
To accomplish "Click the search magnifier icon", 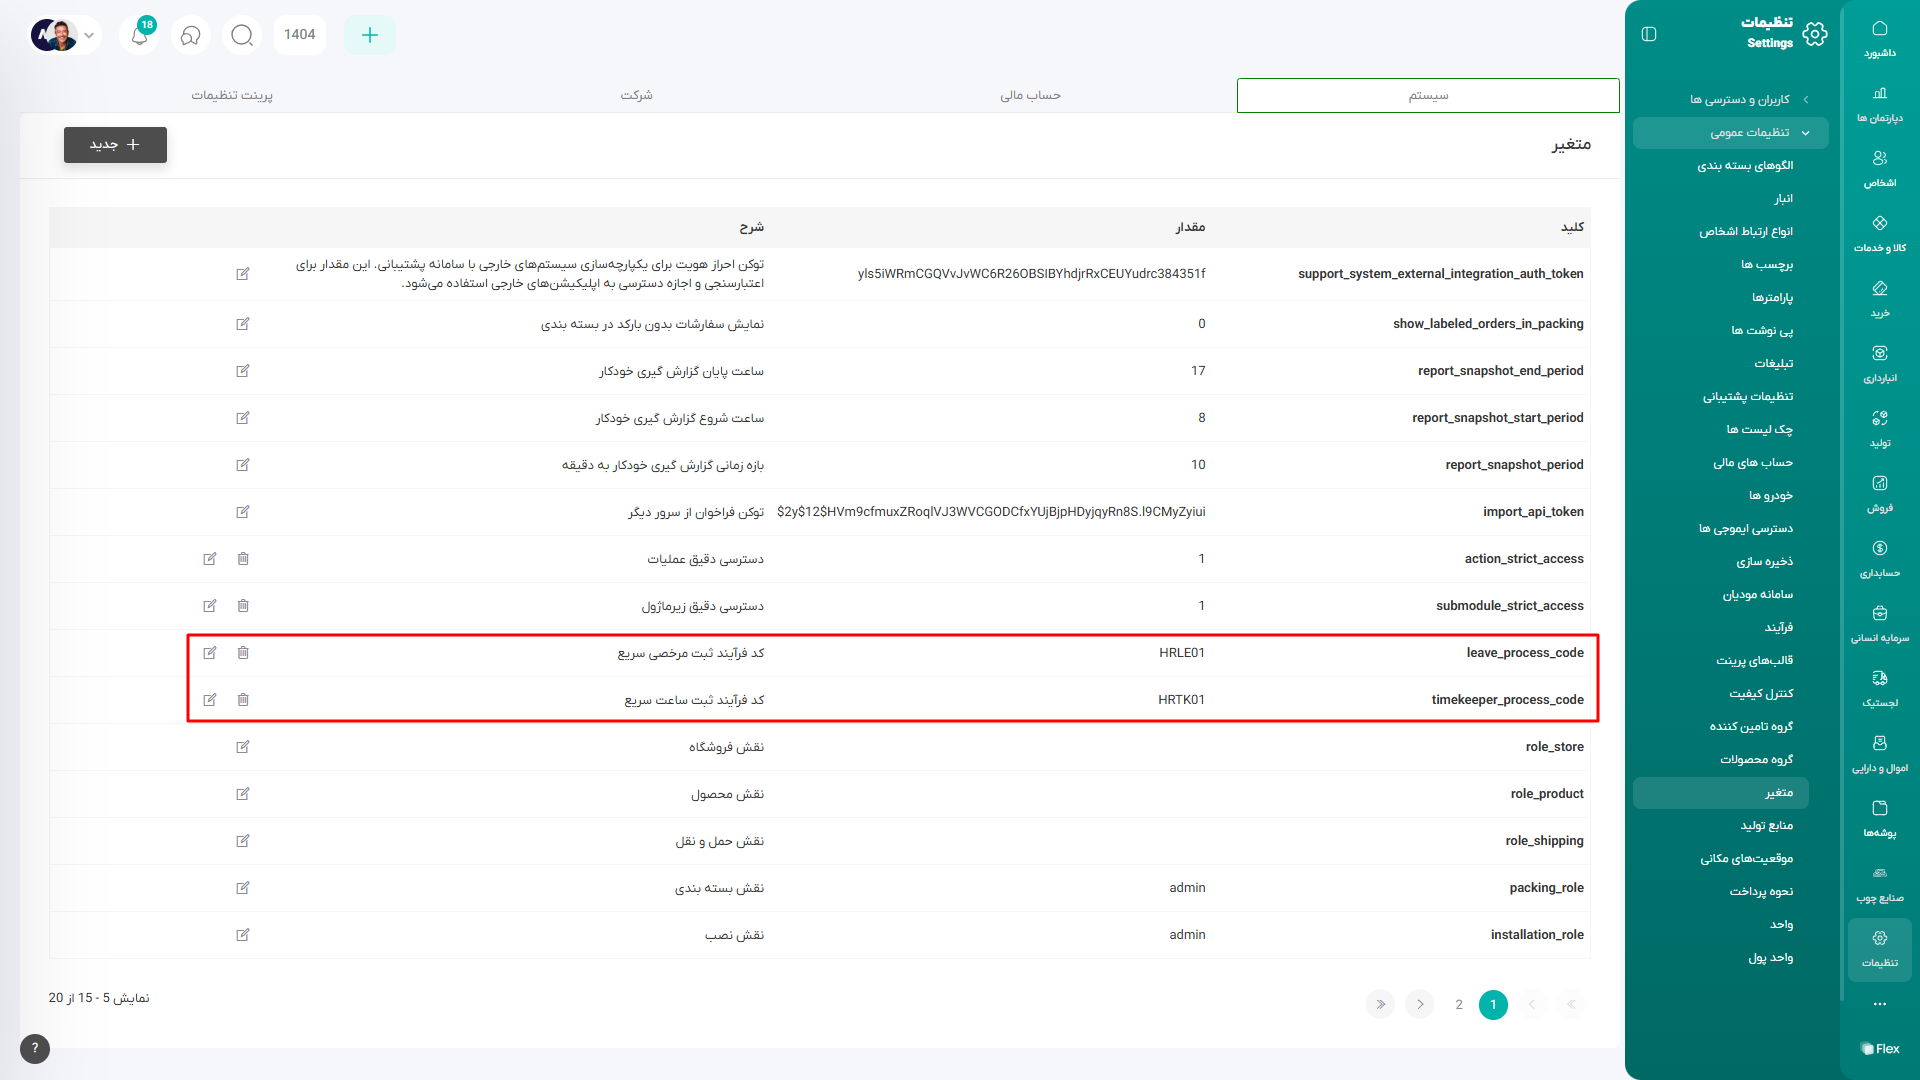I will click(x=241, y=35).
